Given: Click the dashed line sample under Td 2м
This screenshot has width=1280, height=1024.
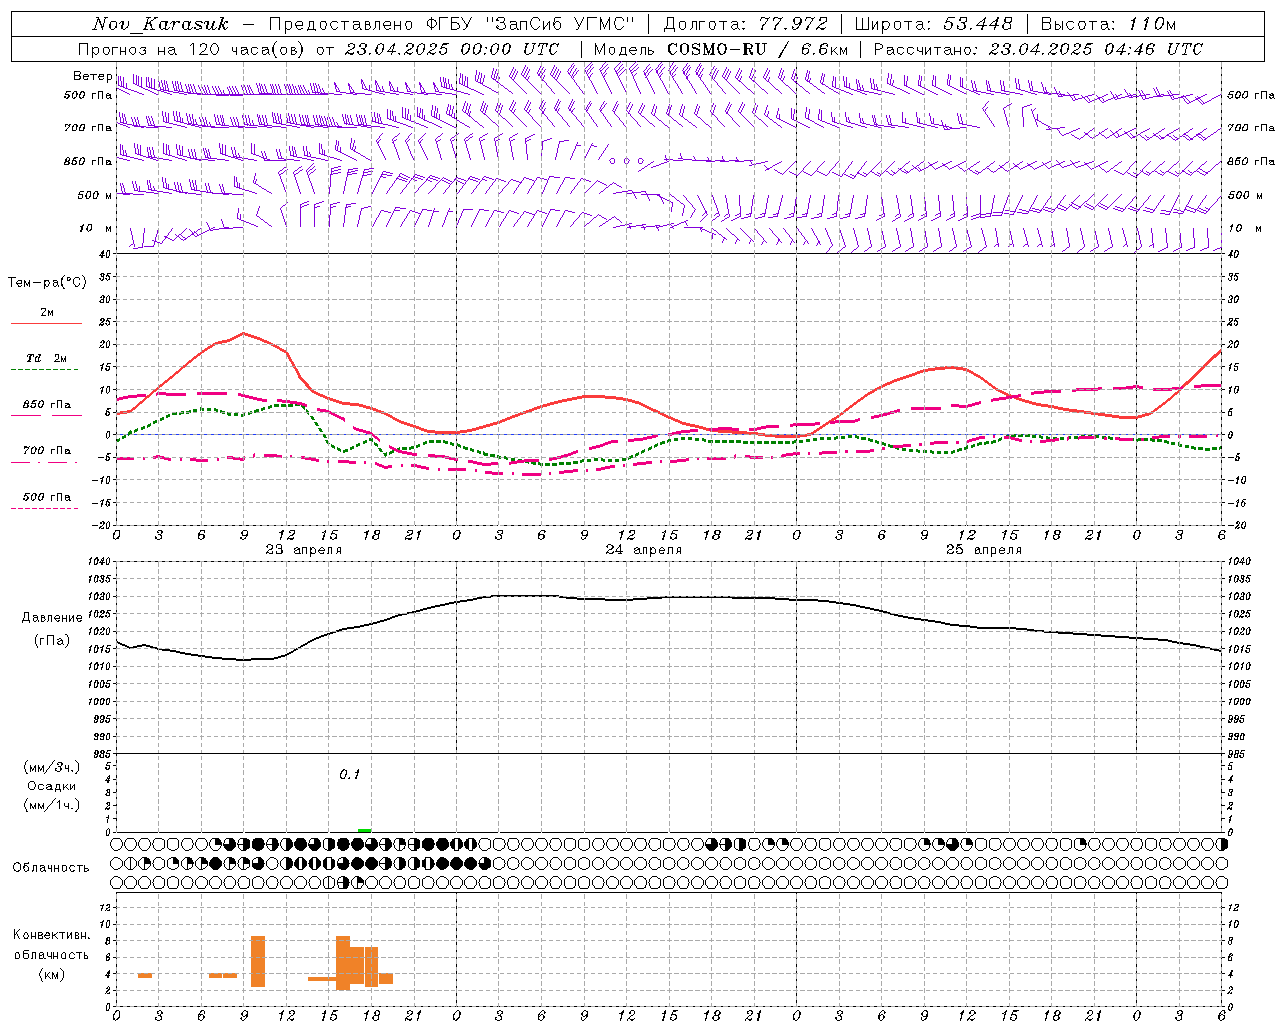Looking at the screenshot, I should [x=46, y=370].
